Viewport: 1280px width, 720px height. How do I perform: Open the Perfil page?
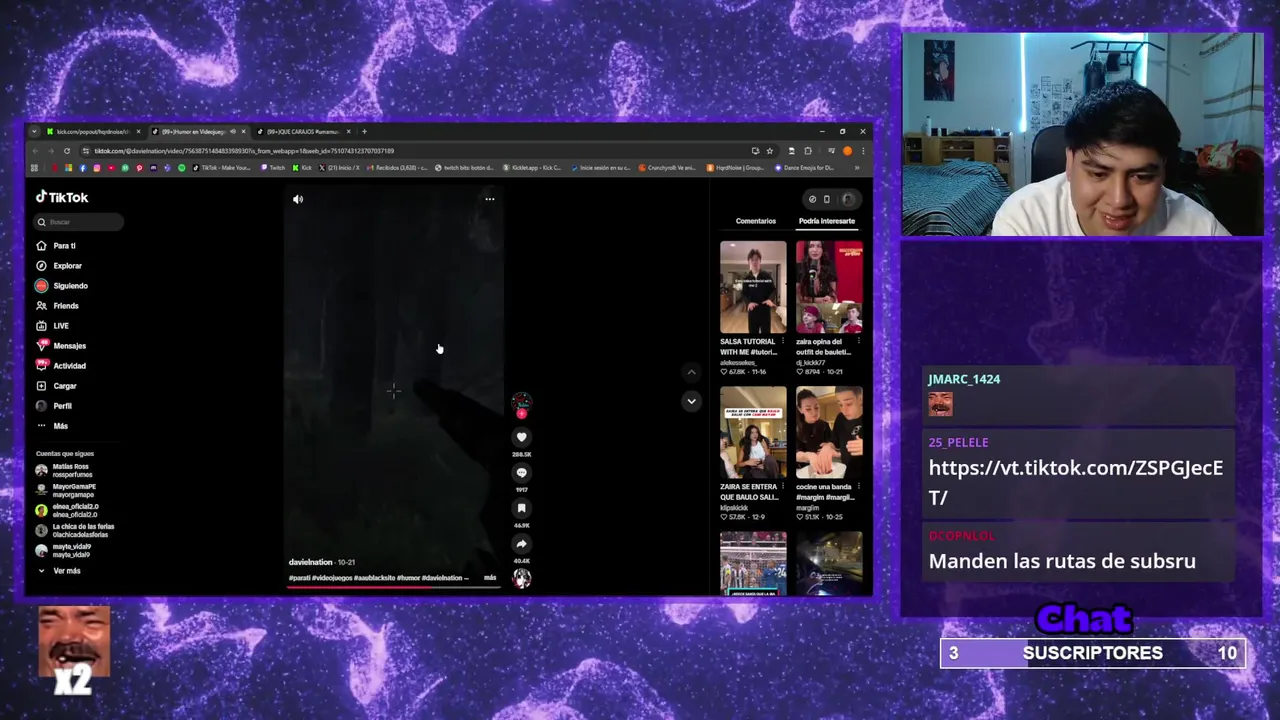(x=54, y=406)
